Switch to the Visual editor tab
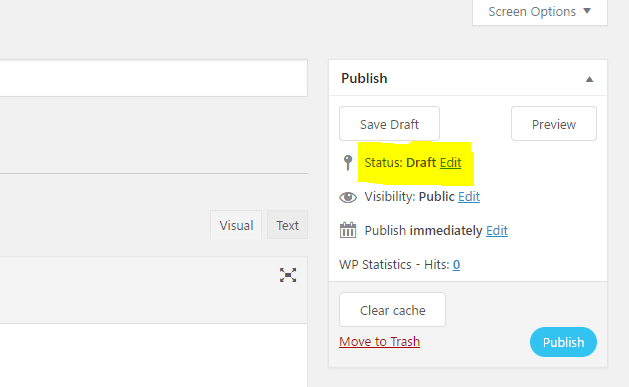 click(236, 225)
